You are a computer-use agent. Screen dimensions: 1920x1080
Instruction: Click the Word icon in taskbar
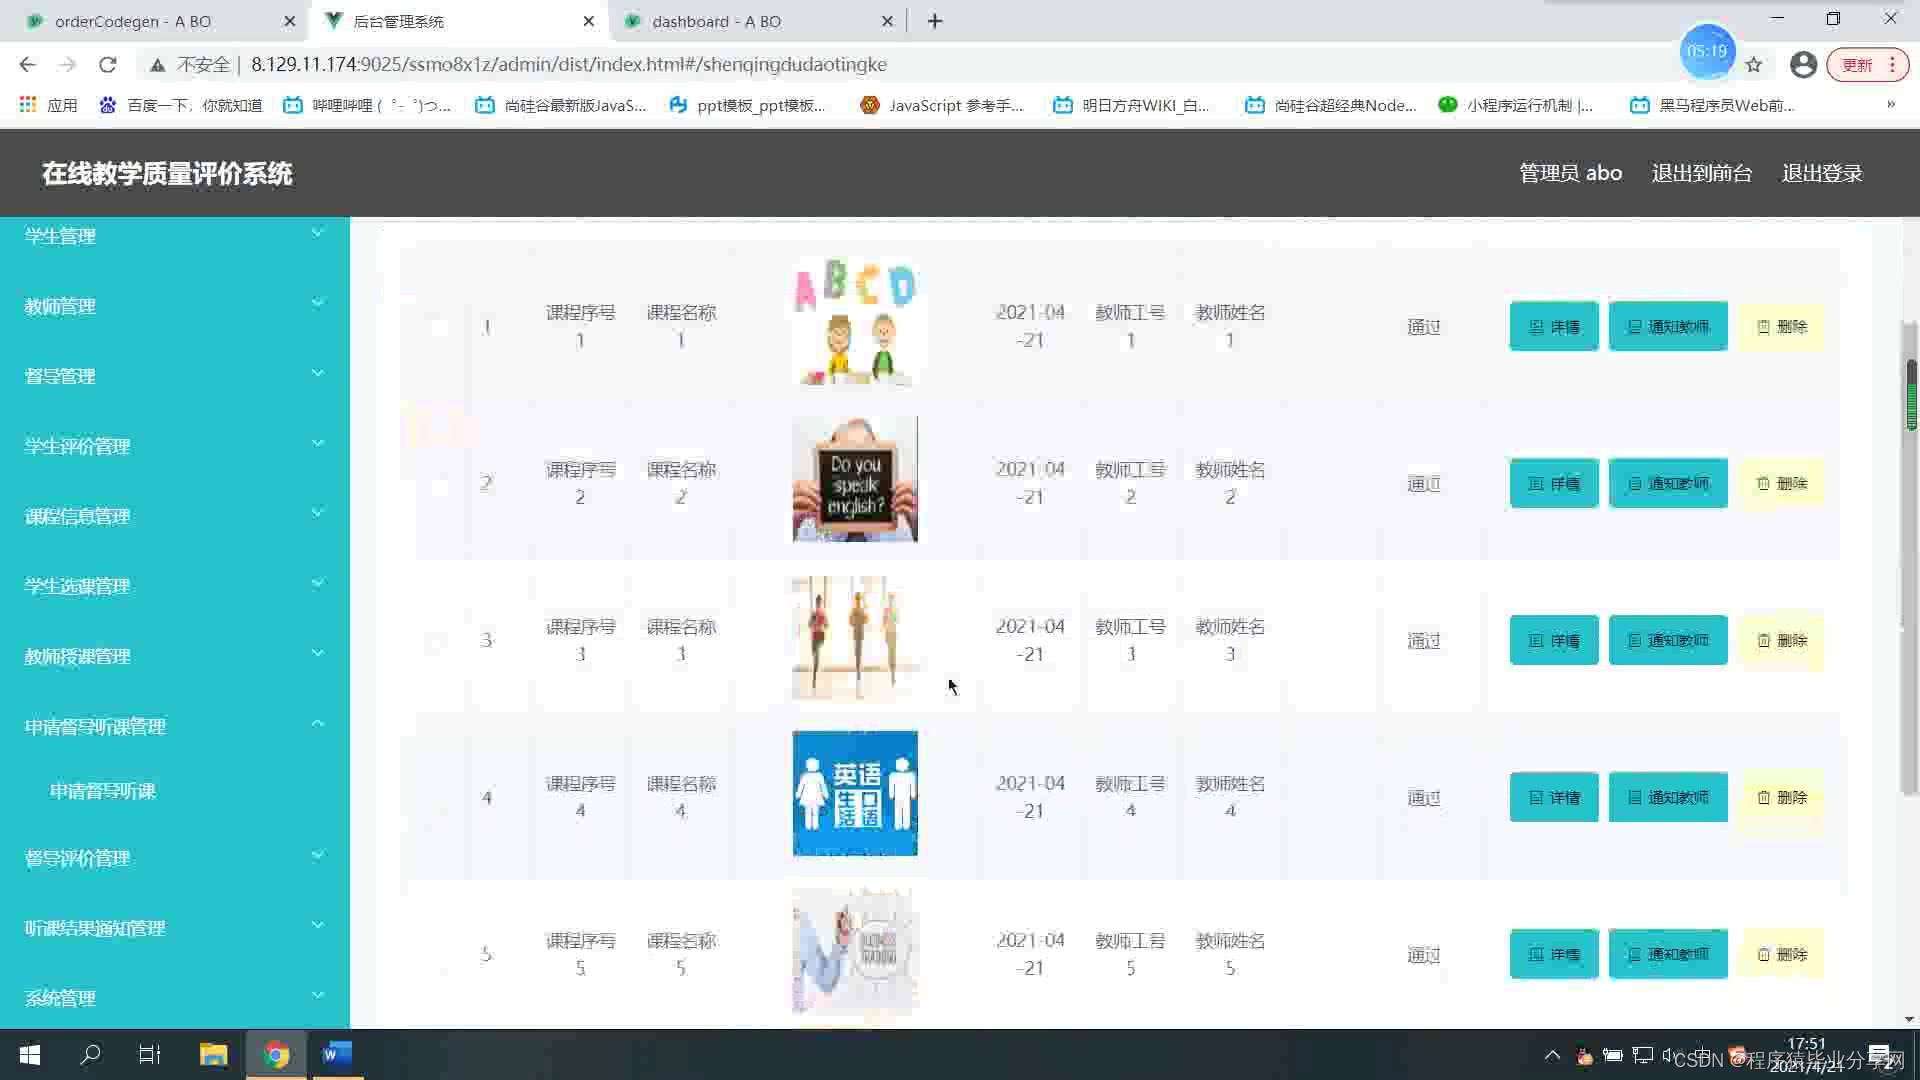(x=337, y=1054)
